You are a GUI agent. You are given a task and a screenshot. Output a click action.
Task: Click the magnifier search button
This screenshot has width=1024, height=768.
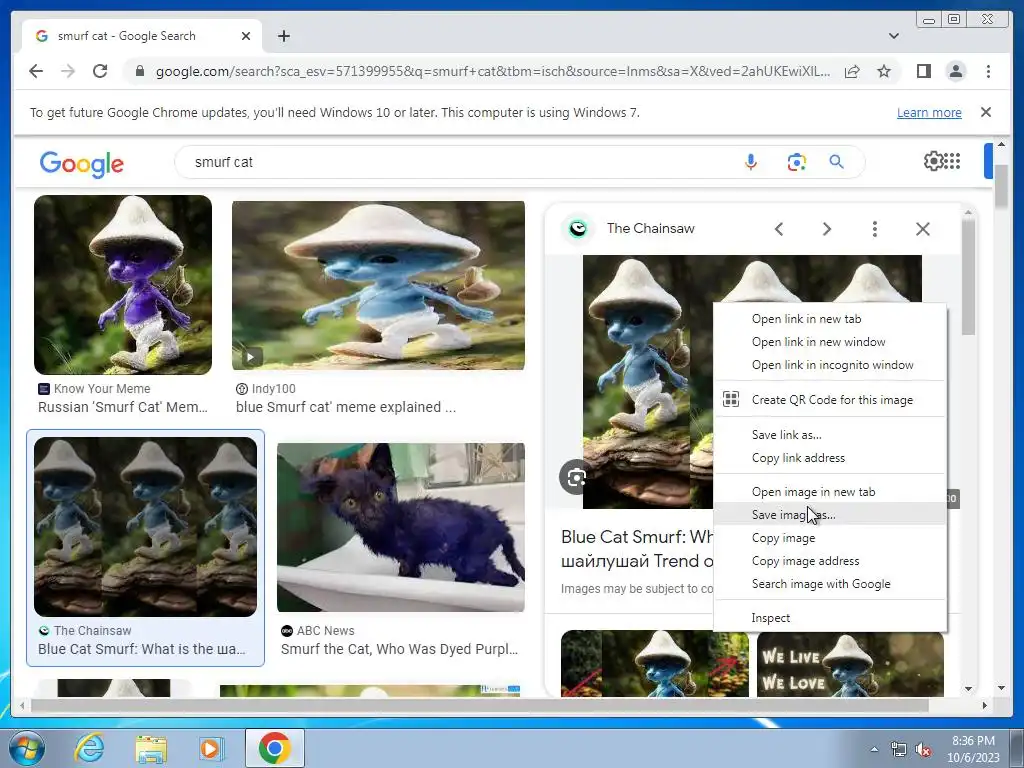[837, 162]
